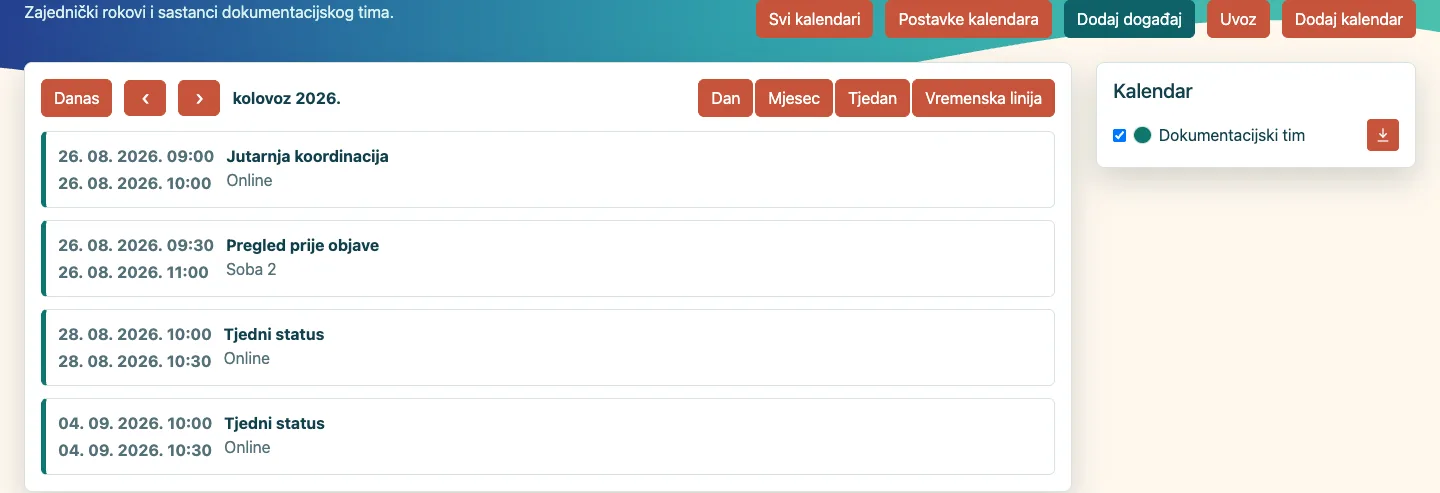
Task: Click the Dokumentacijski tim color dot
Action: tap(1142, 135)
